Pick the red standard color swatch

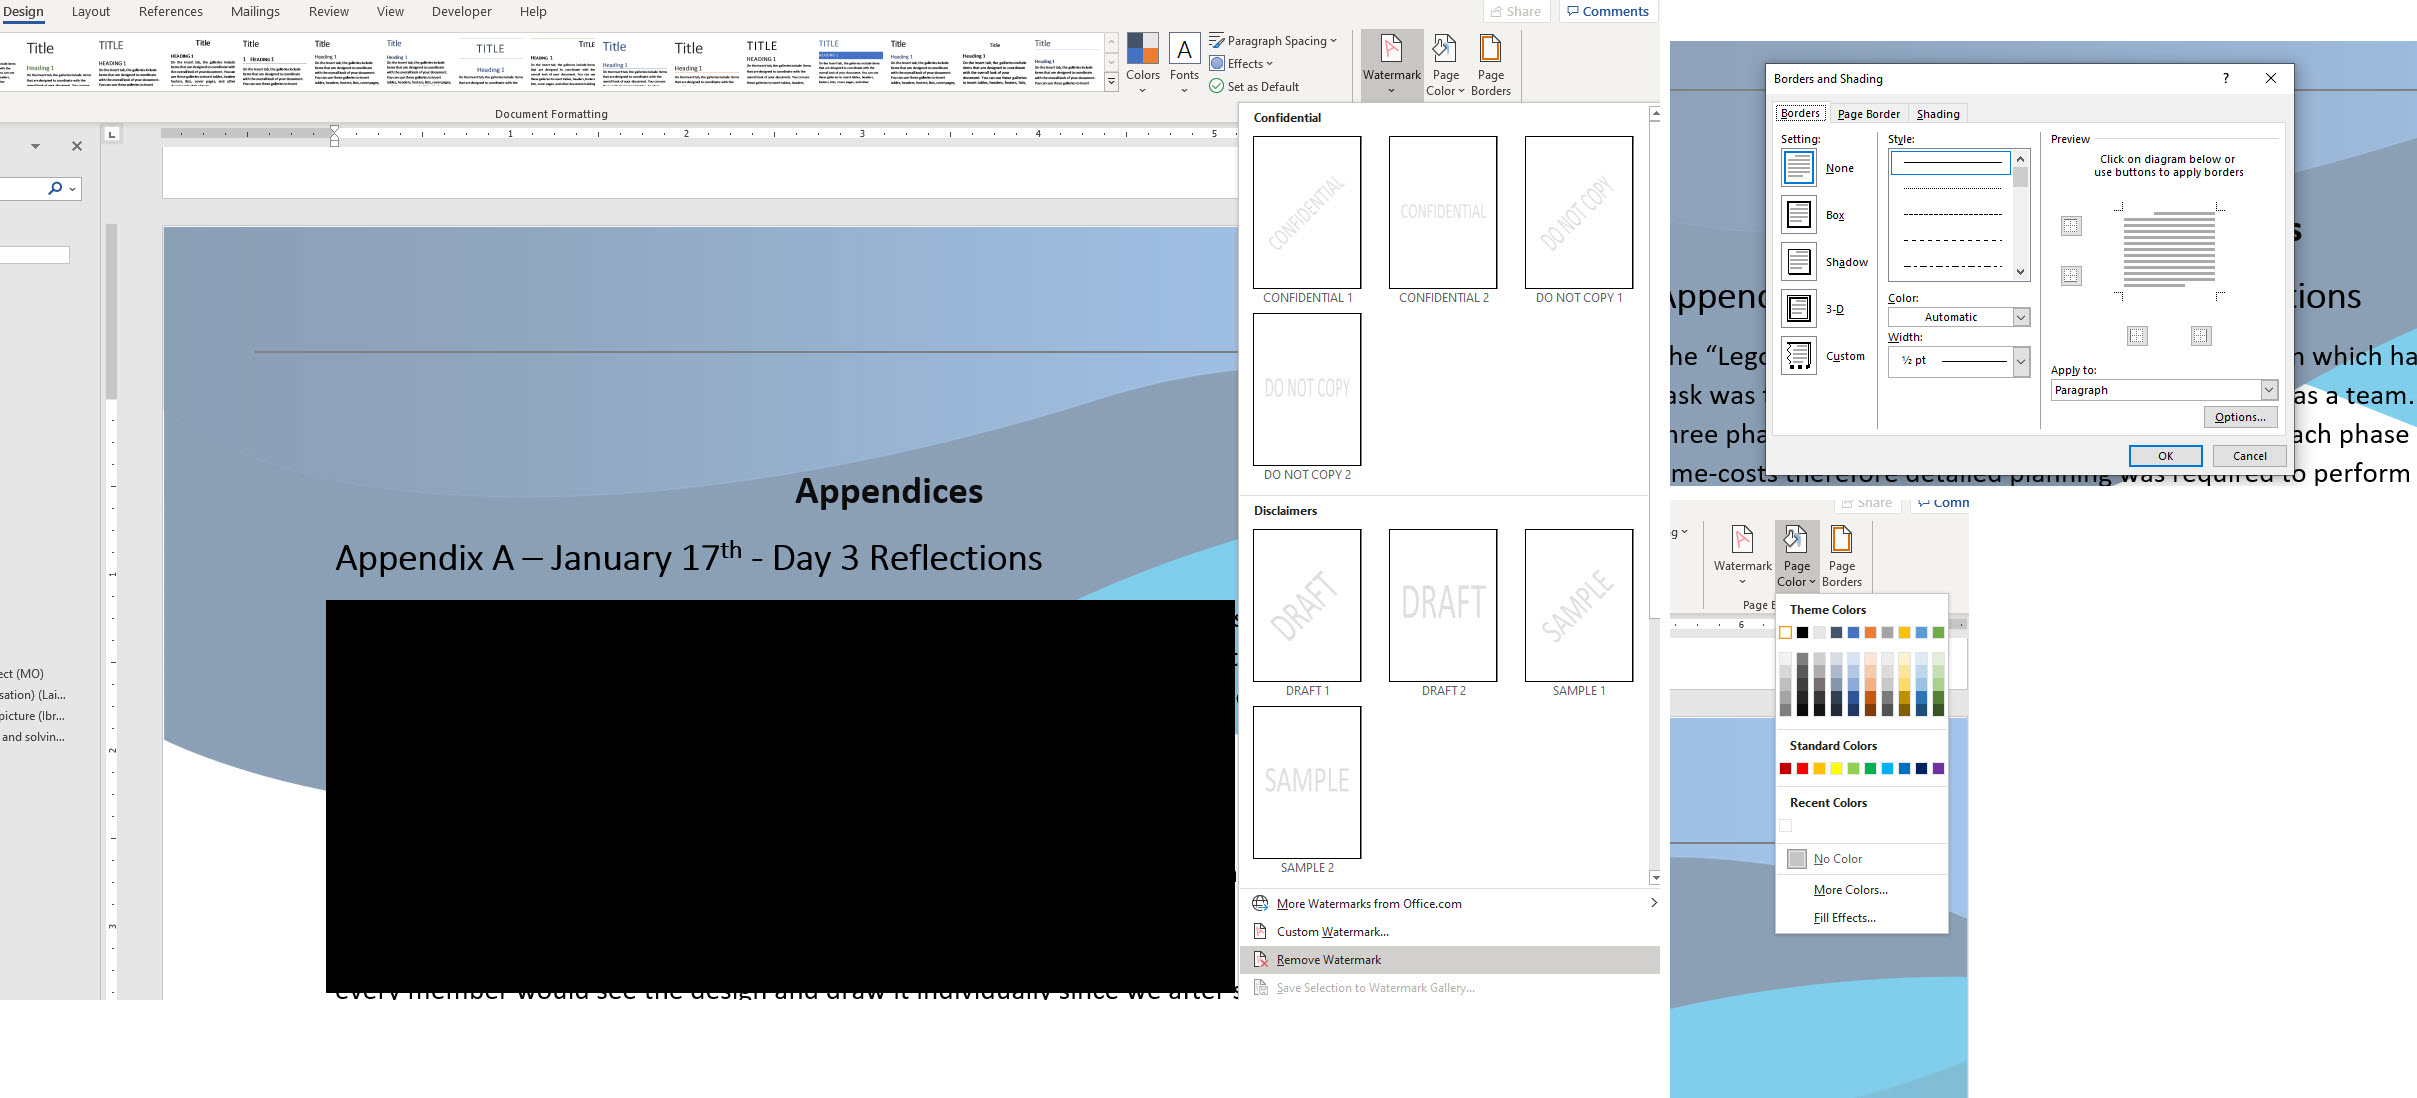click(x=1802, y=769)
